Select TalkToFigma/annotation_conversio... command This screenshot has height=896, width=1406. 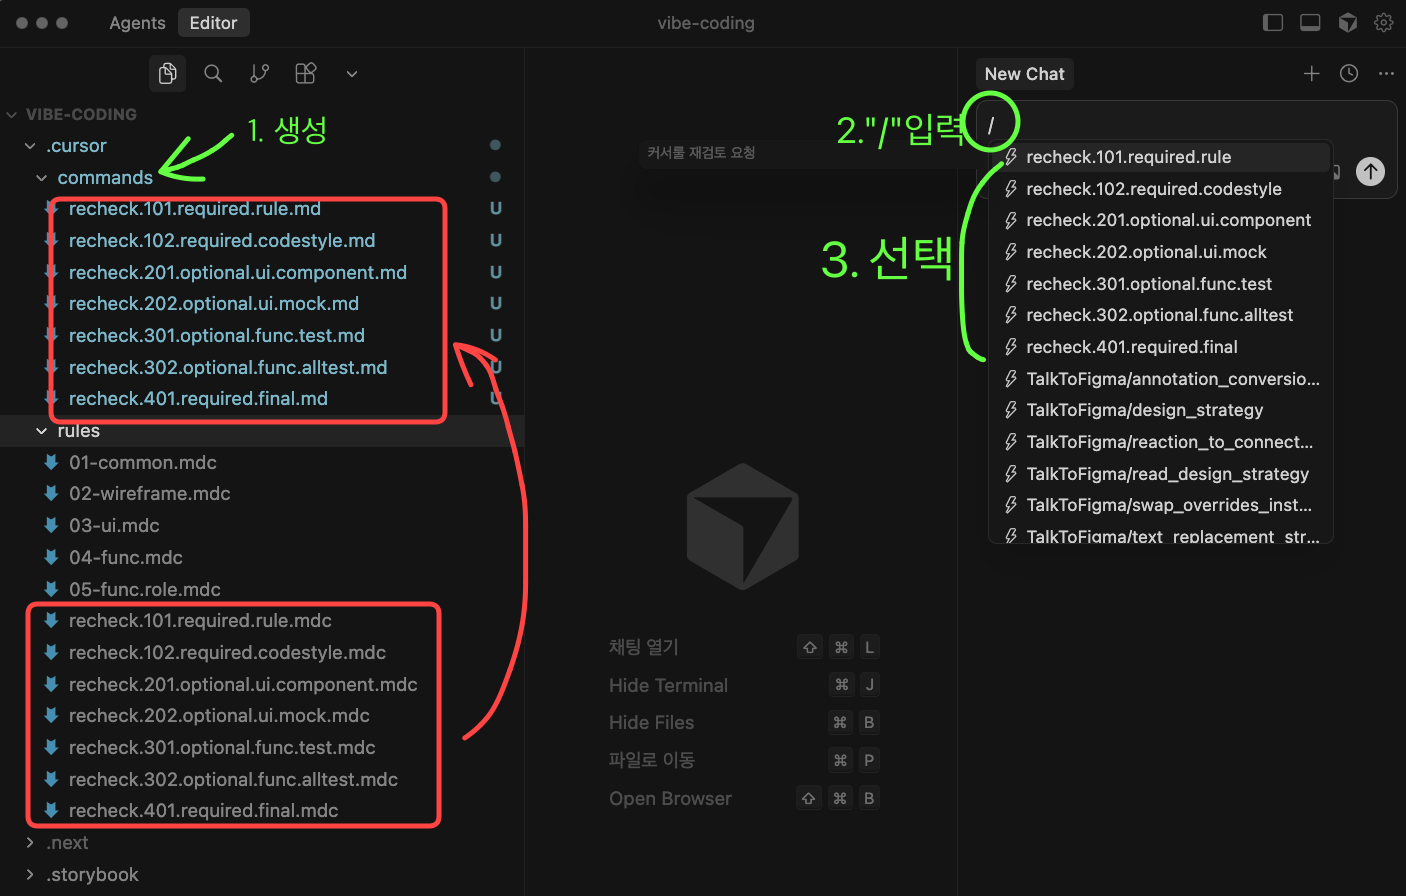pyautogui.click(x=1161, y=379)
